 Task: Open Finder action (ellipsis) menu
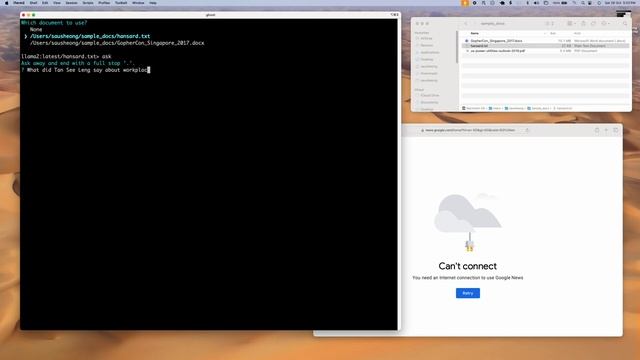coord(606,24)
